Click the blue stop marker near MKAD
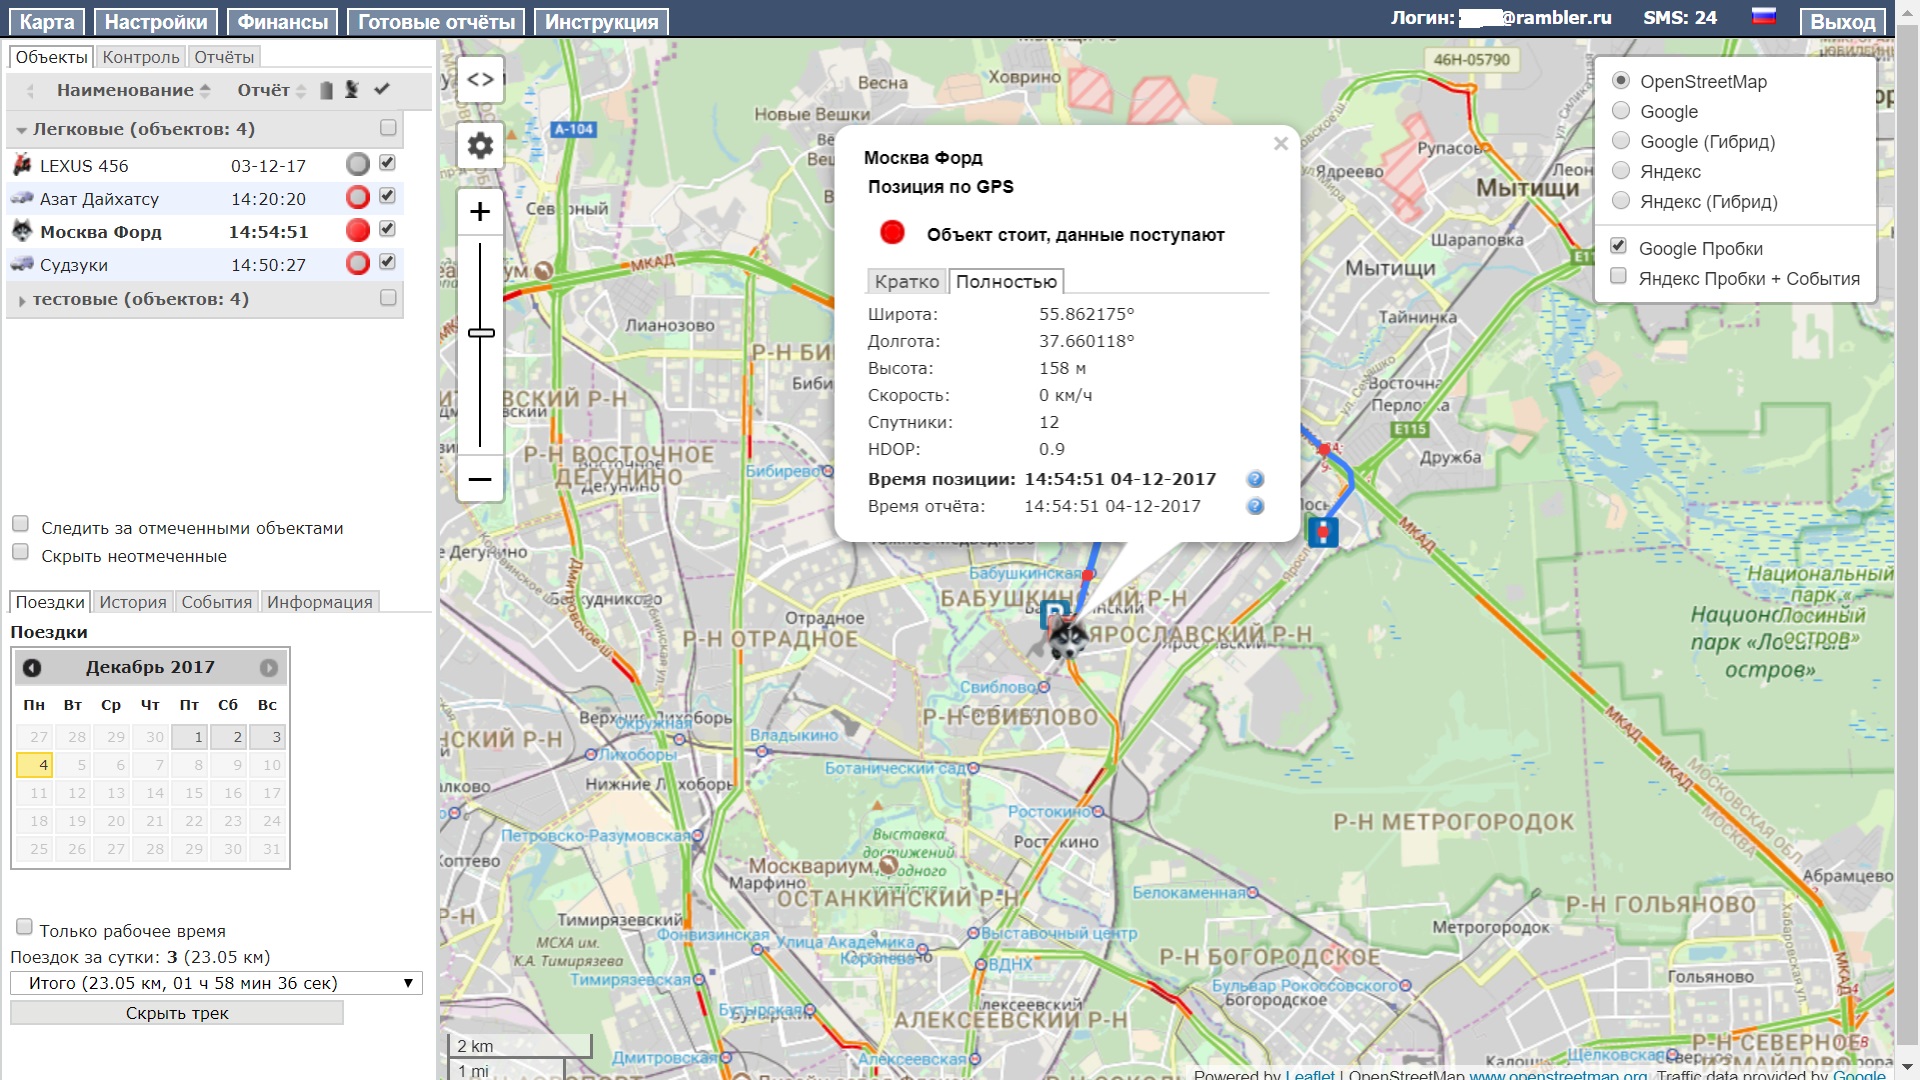Screen dimensions: 1920x1080 (x=1323, y=531)
